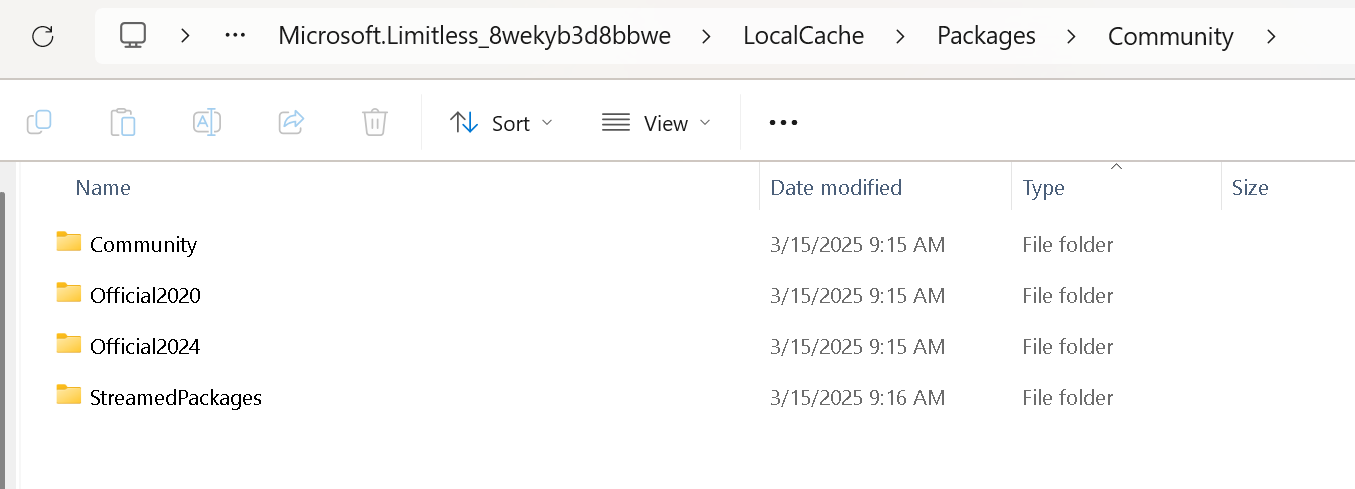Screen dimensions: 1355x489
Task: Click the Rename toolbar icon
Action: [207, 122]
